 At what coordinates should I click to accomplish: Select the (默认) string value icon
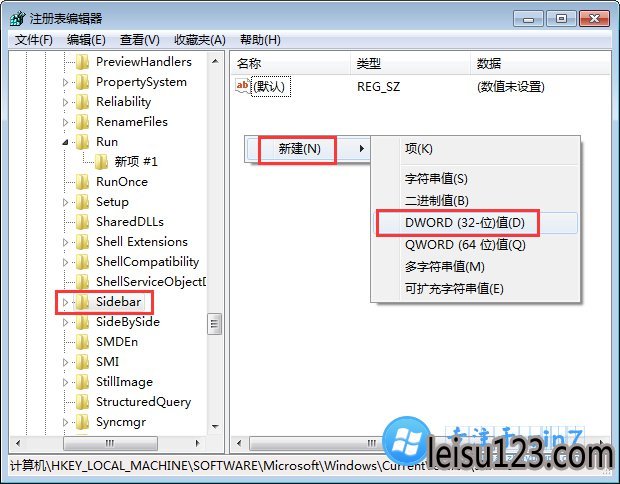[243, 86]
